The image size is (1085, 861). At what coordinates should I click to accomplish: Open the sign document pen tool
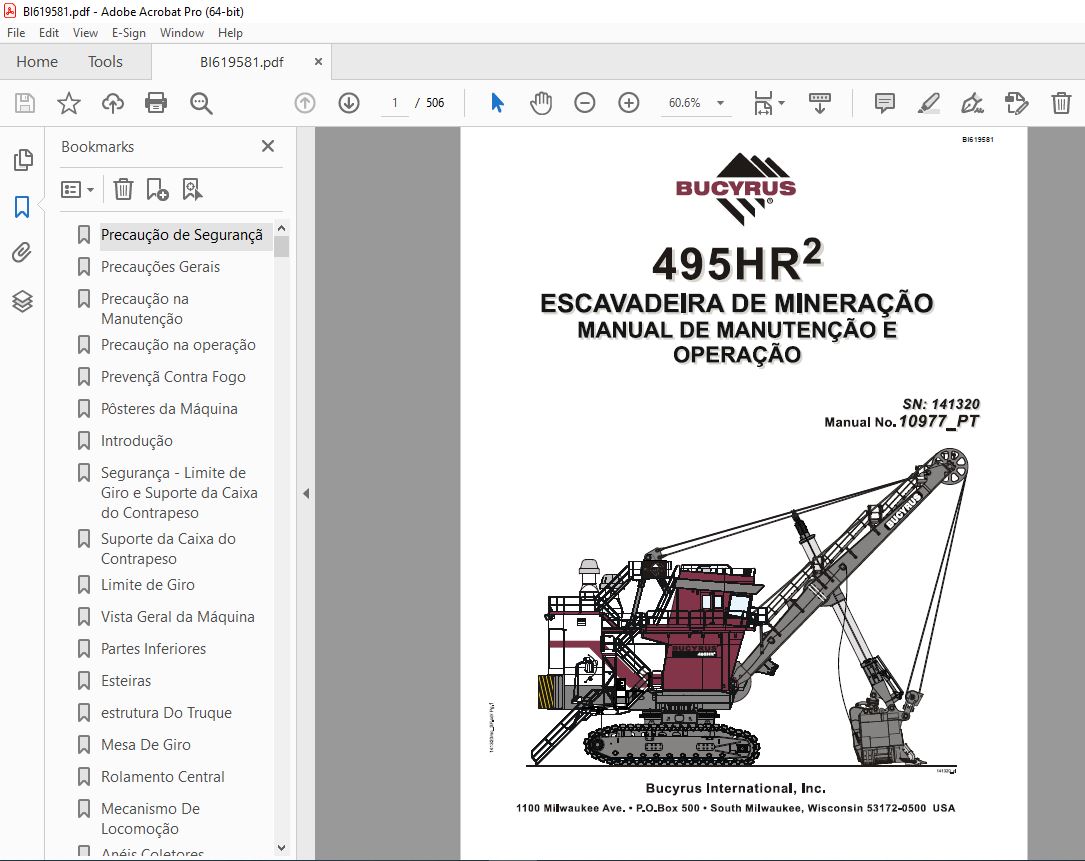[972, 103]
